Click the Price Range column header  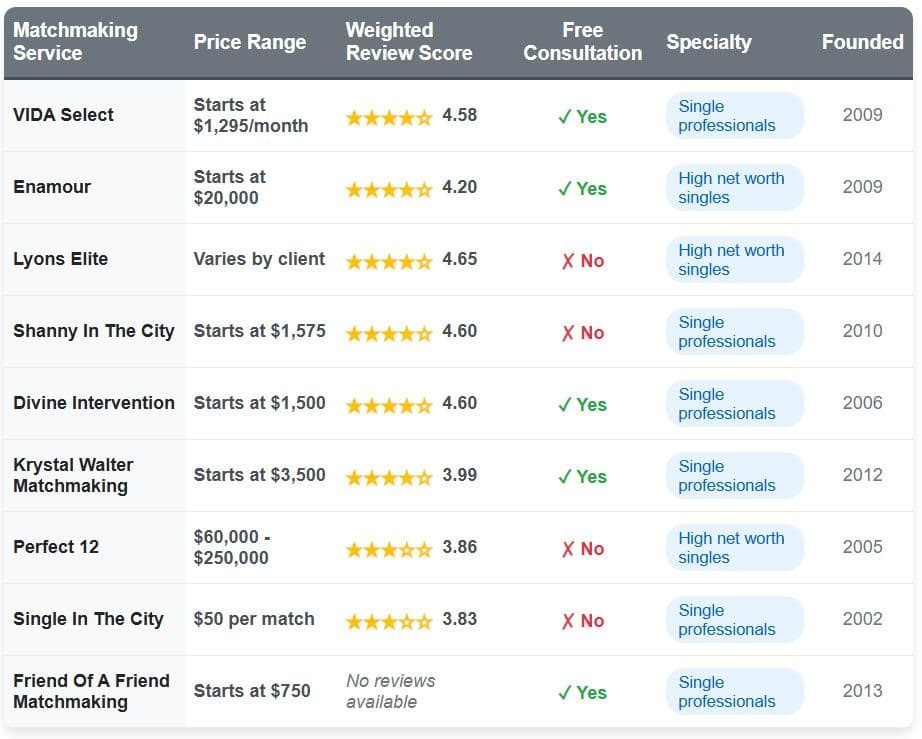(x=249, y=42)
